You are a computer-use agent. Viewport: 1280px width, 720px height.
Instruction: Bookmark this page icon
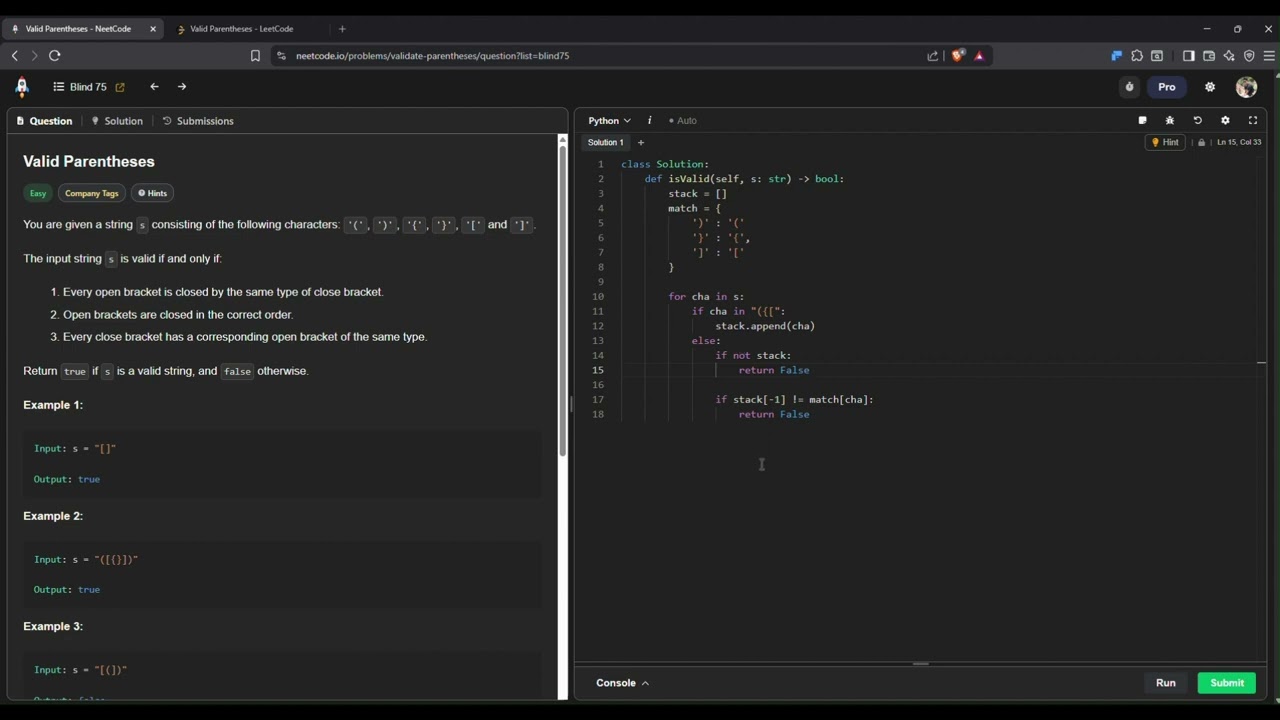pos(255,56)
